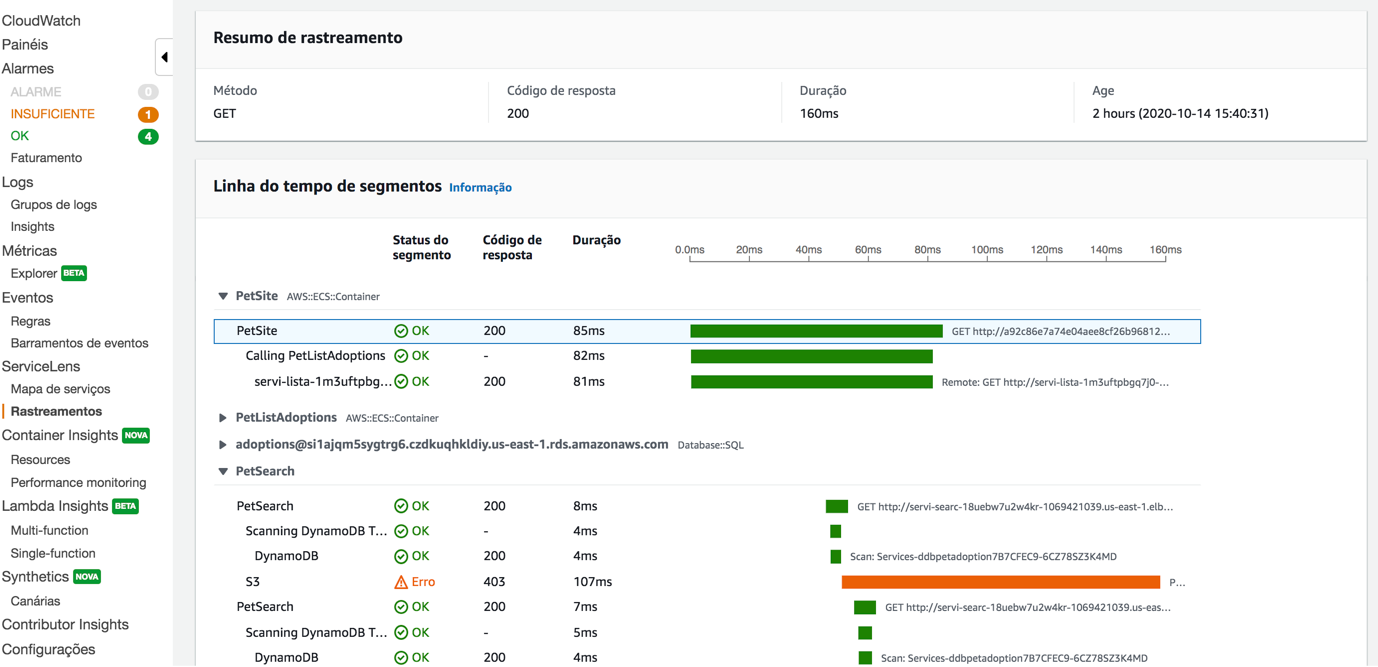The height and width of the screenshot is (667, 1378).
Task: Collapse the PetSearch segment group
Action: click(x=223, y=471)
